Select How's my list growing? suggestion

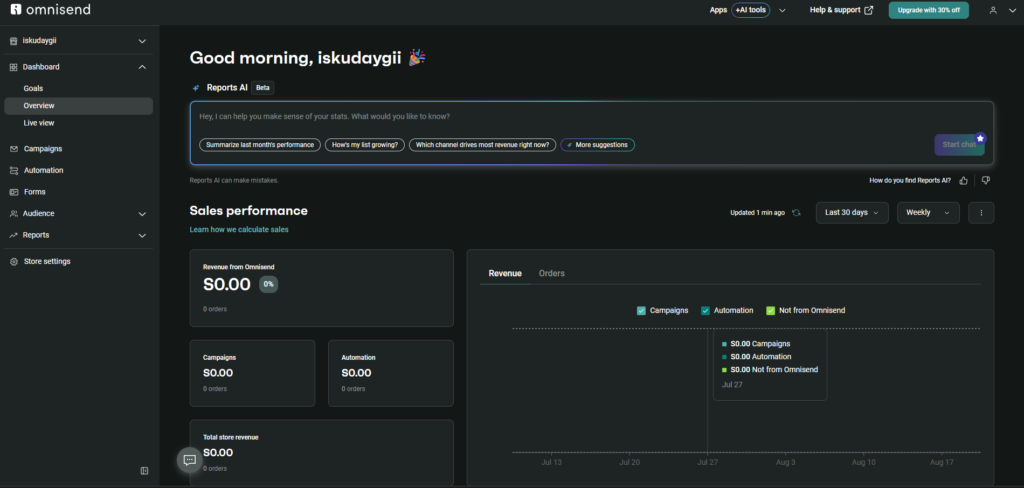(x=364, y=145)
